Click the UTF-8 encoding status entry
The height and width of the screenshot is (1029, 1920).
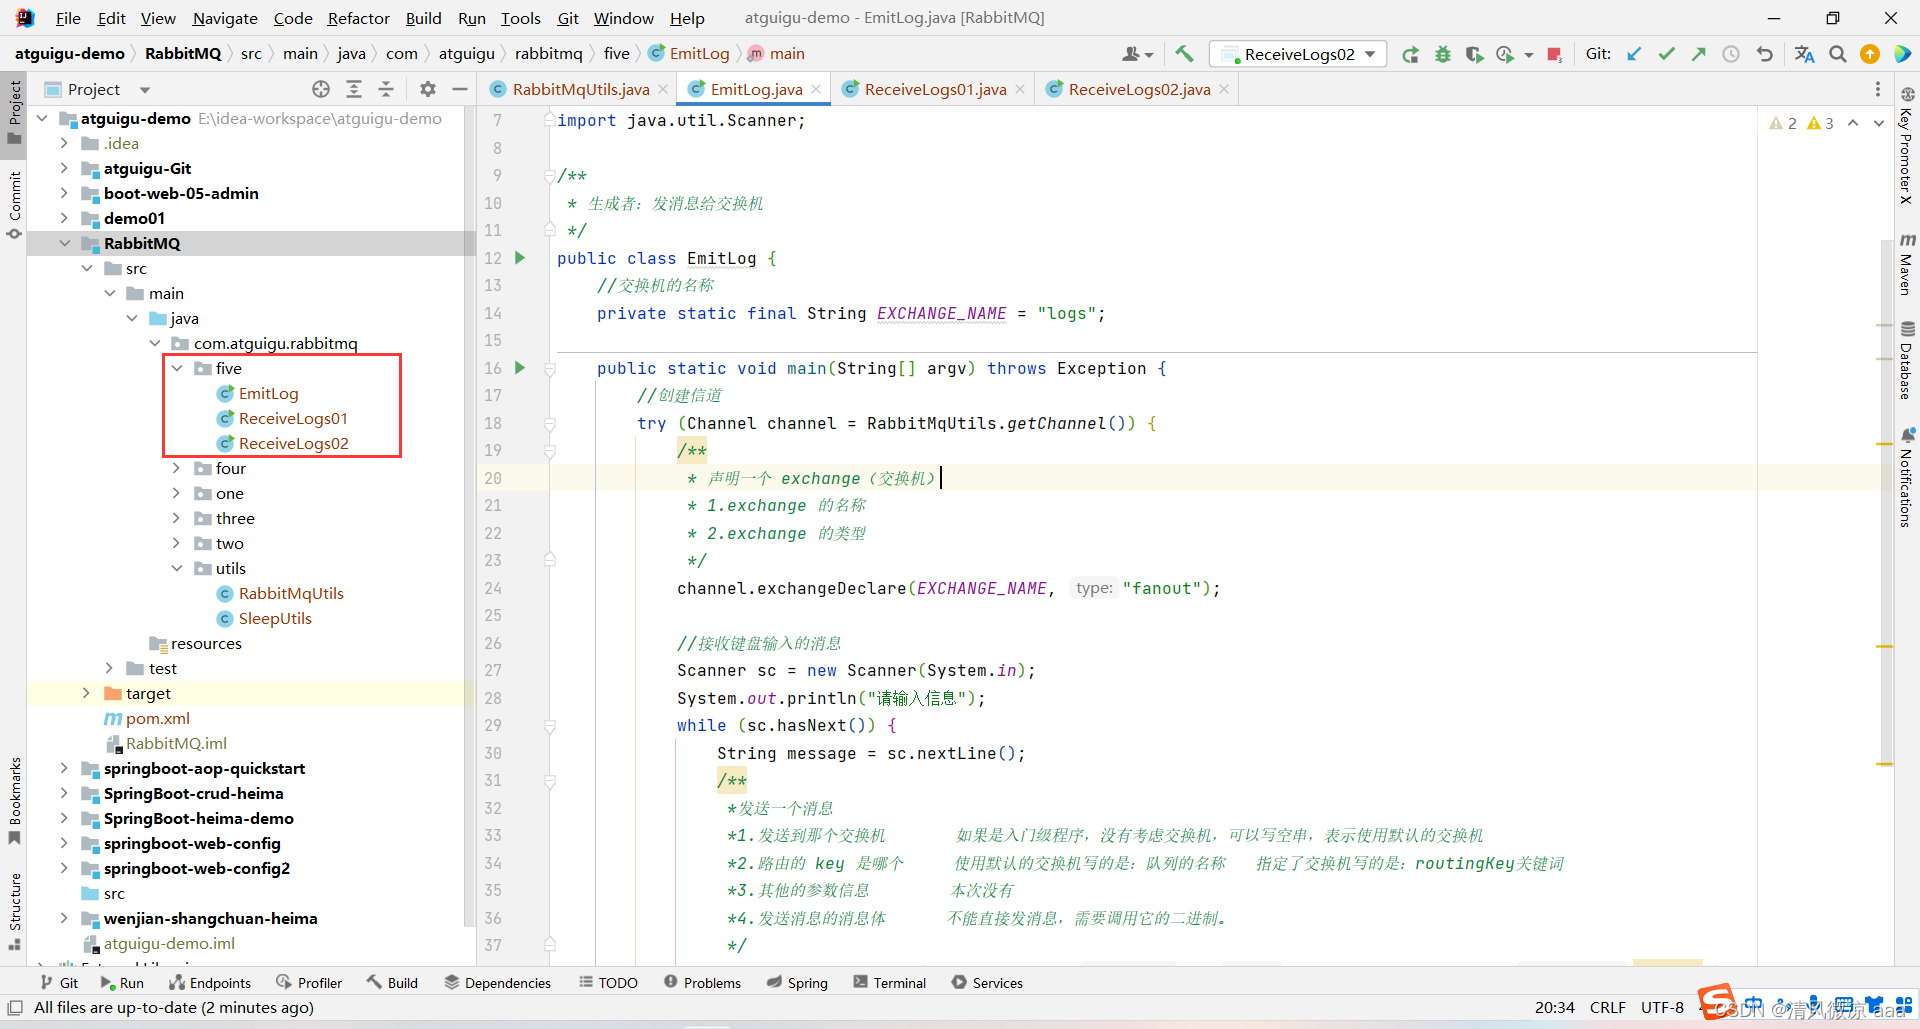pos(1662,1008)
